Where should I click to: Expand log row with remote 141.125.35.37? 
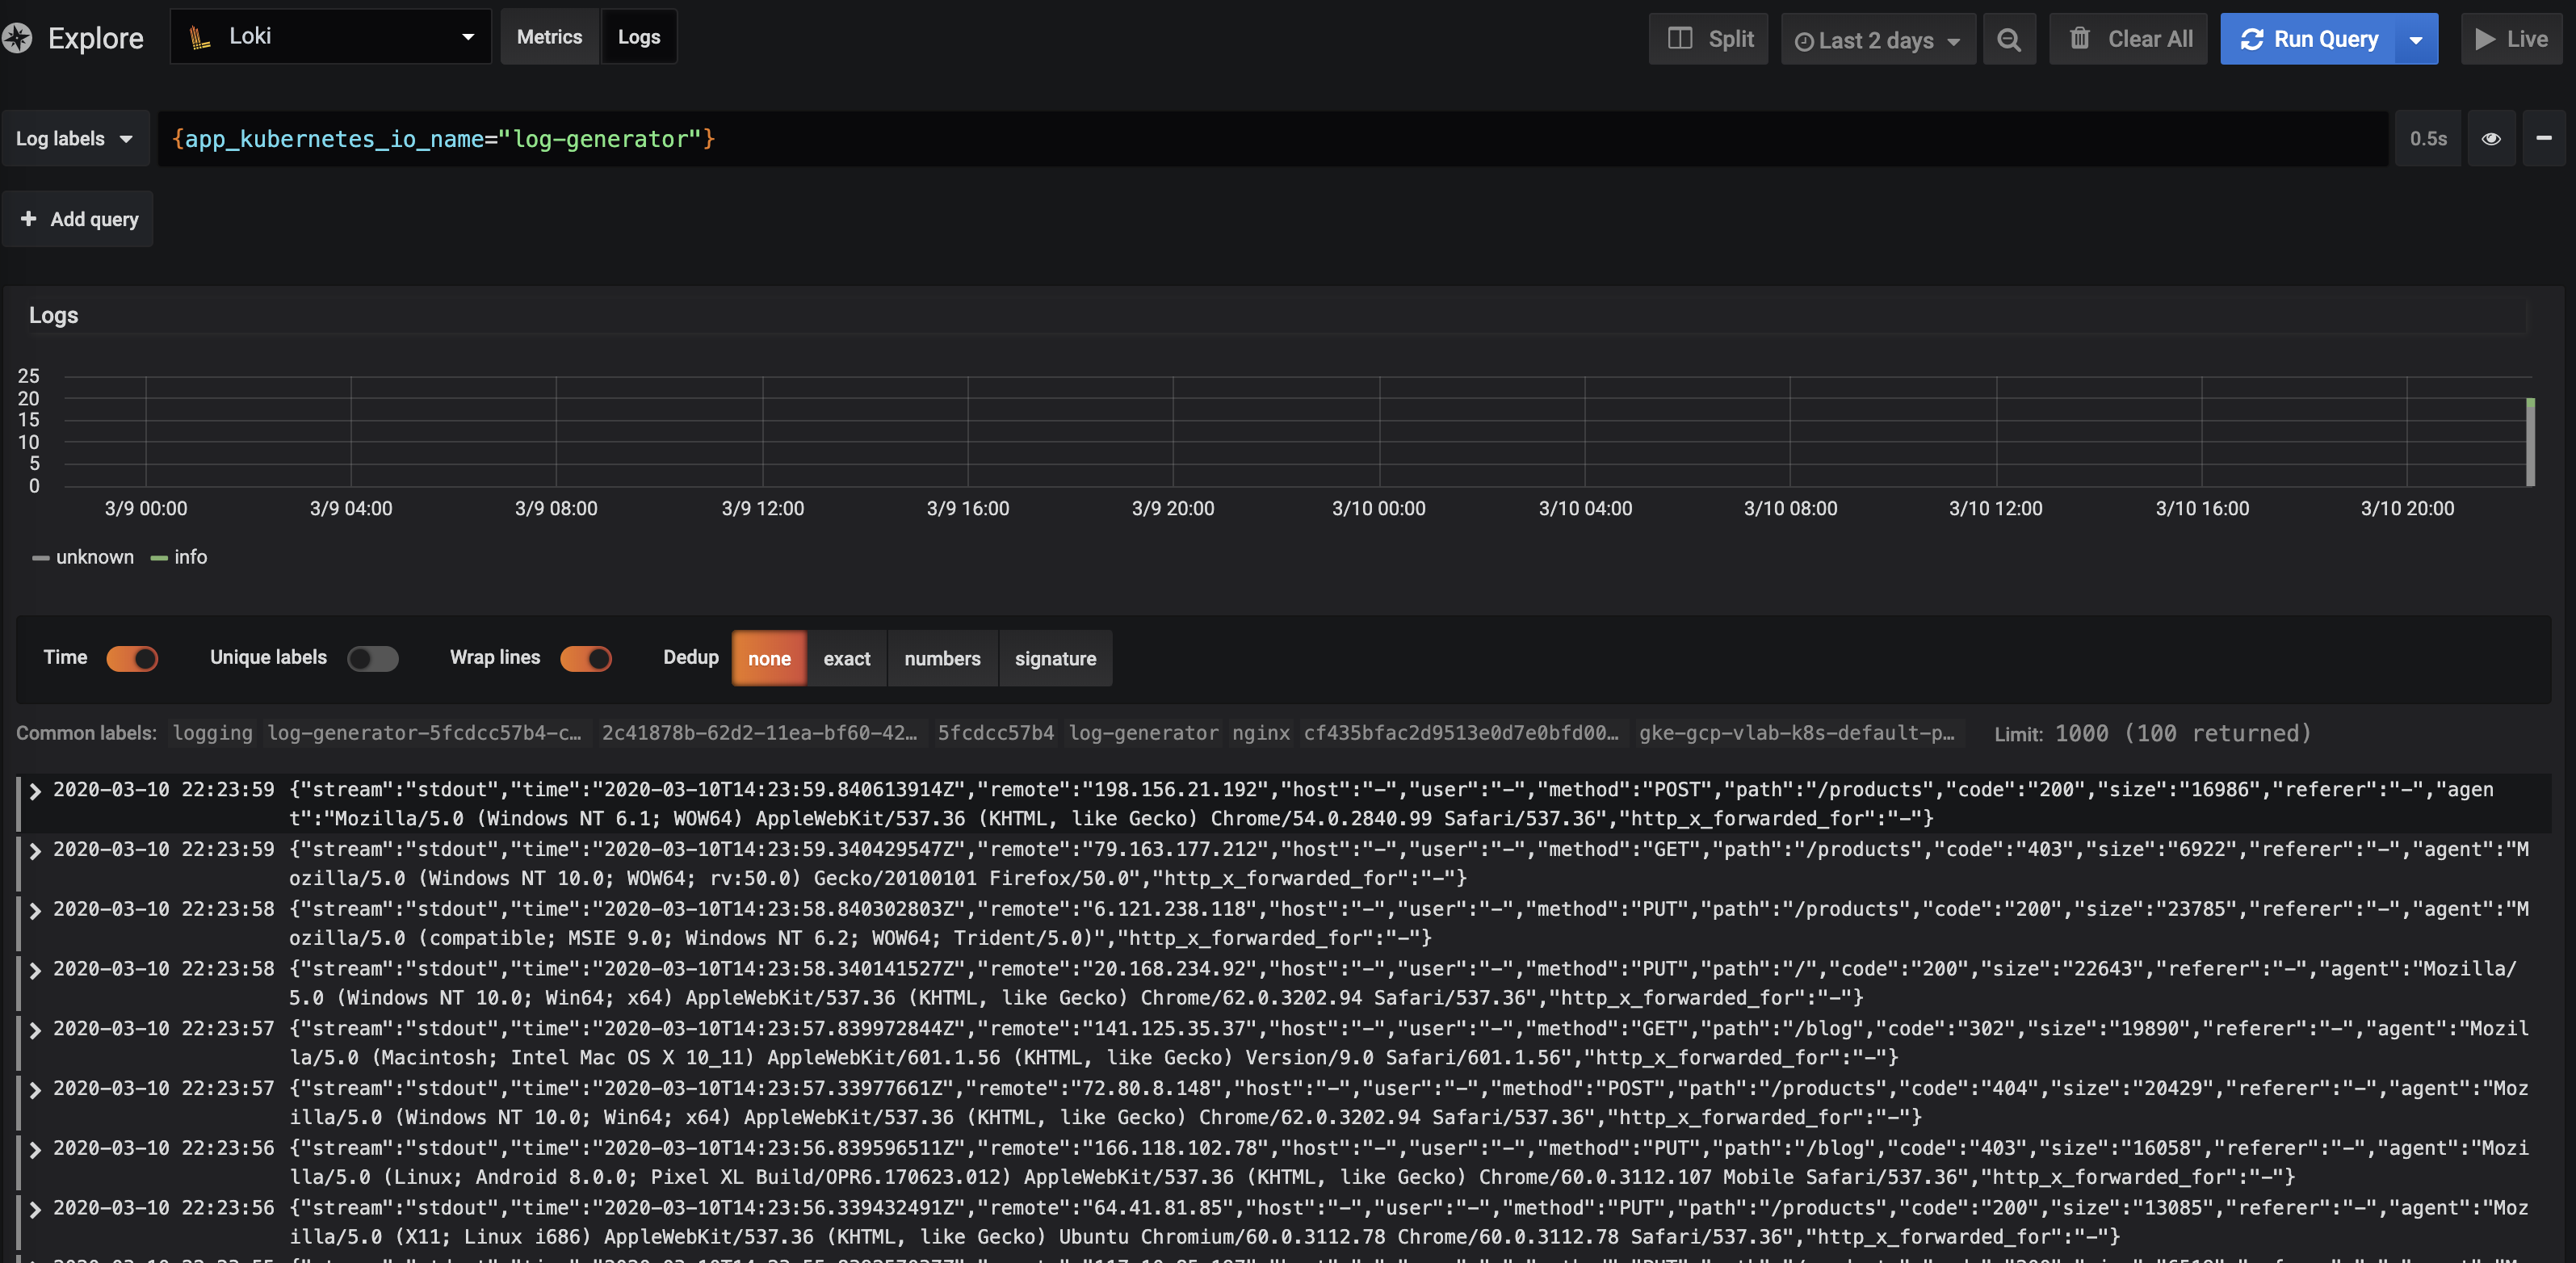tap(35, 1030)
